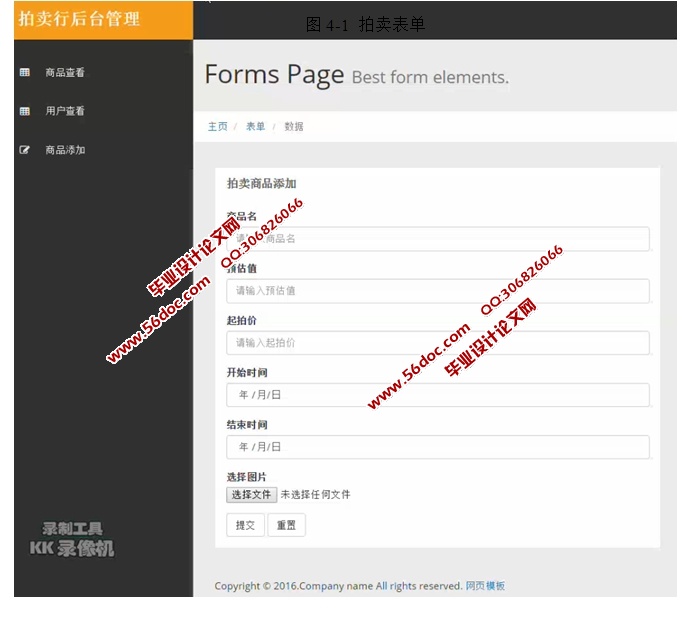Image resolution: width=692 pixels, height=622 pixels.
Task: Open the 商品添加 sidebar menu
Action: 65,150
